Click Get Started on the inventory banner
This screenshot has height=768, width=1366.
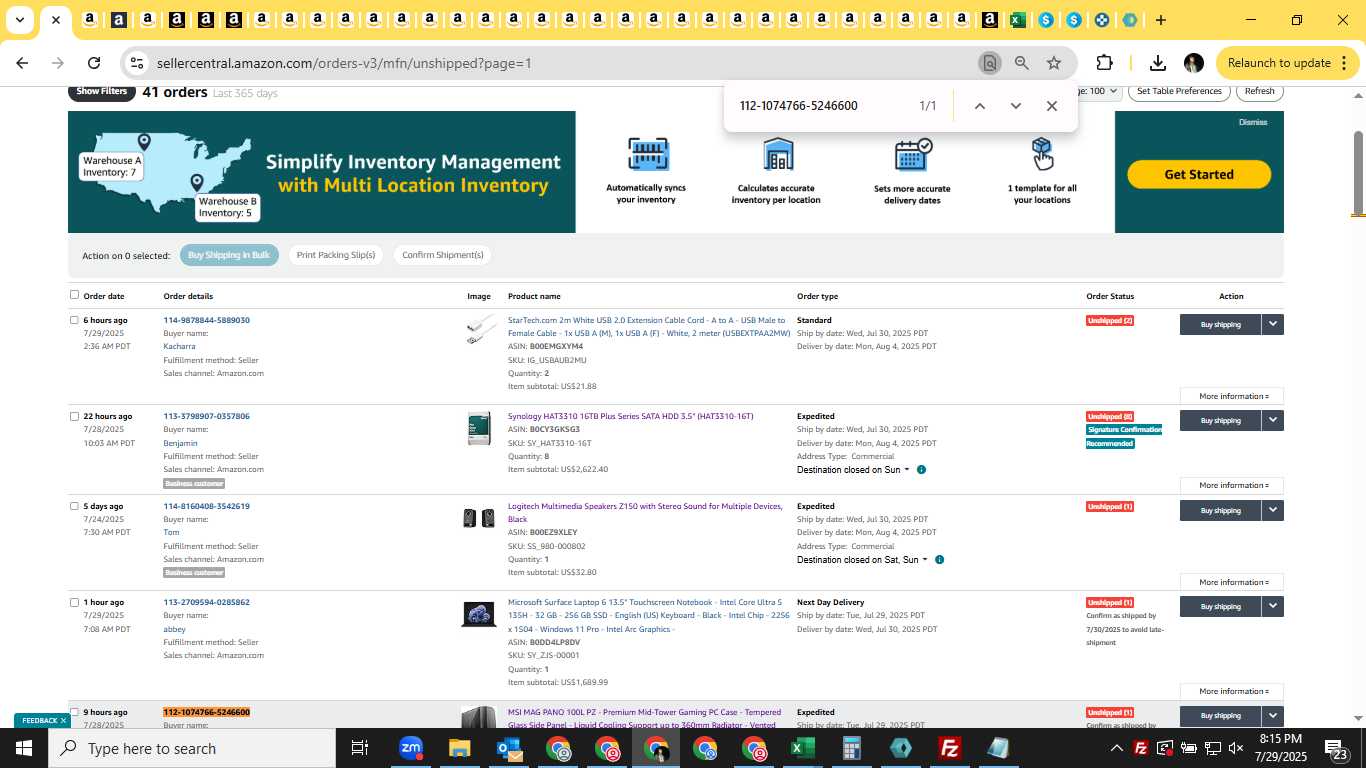click(x=1199, y=174)
